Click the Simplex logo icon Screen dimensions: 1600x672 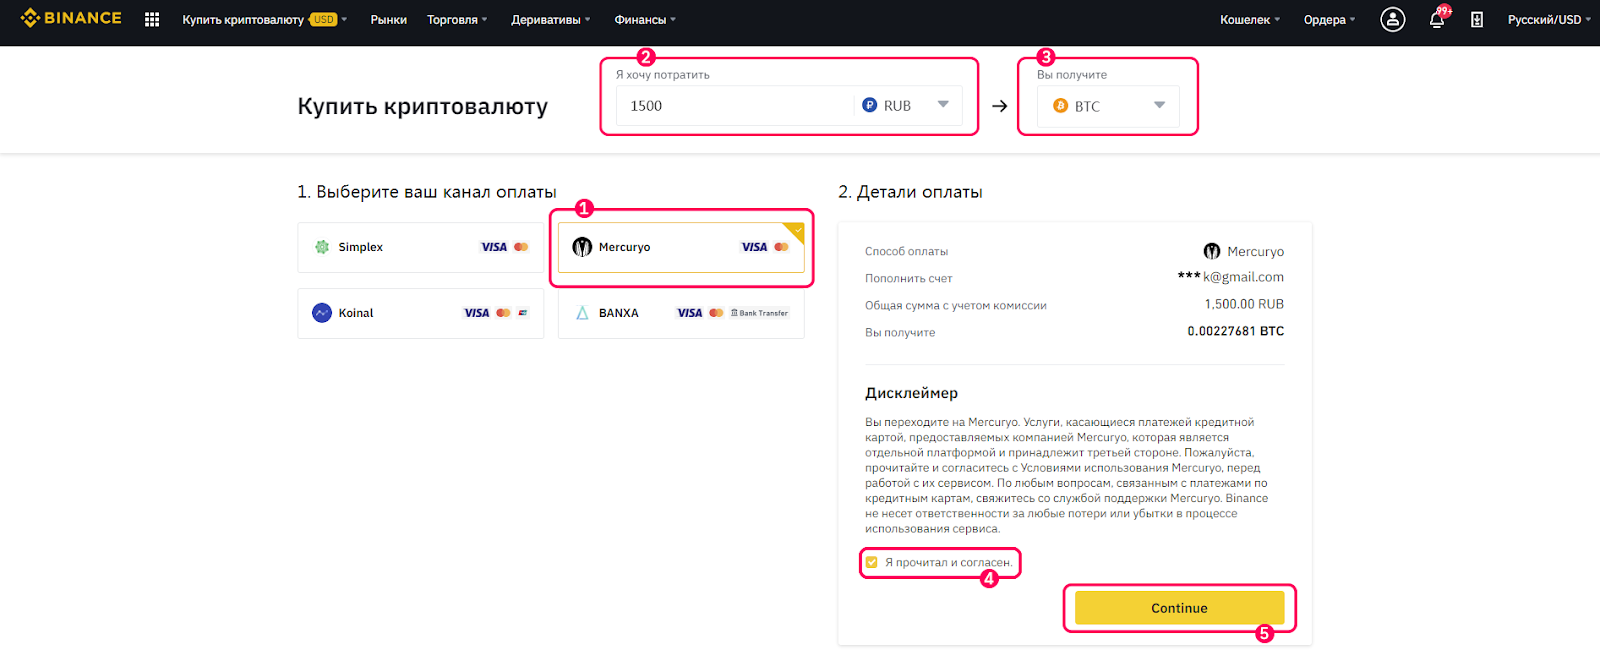pyautogui.click(x=322, y=247)
